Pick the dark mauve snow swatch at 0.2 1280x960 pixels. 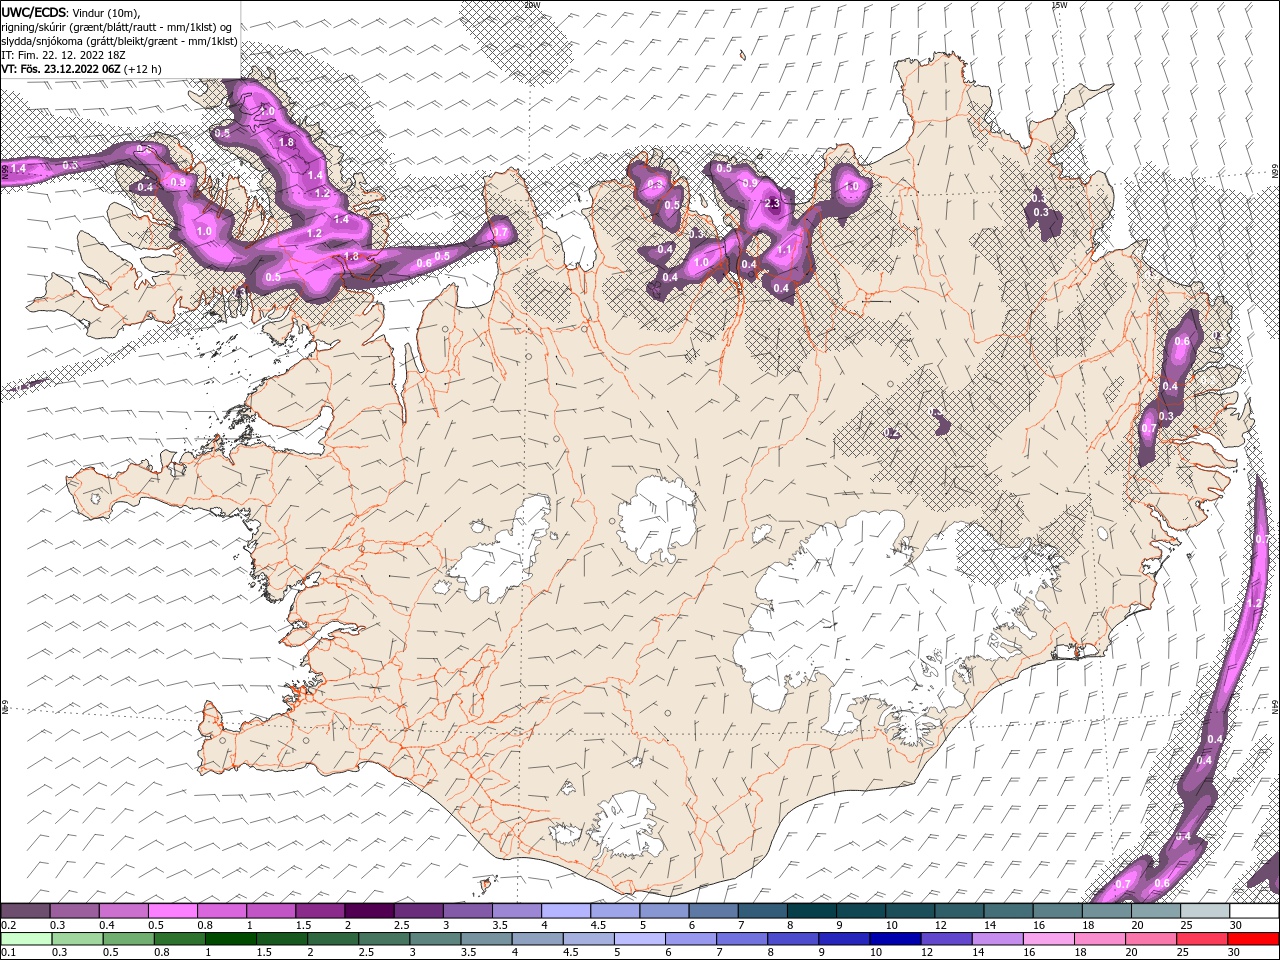click(x=25, y=911)
